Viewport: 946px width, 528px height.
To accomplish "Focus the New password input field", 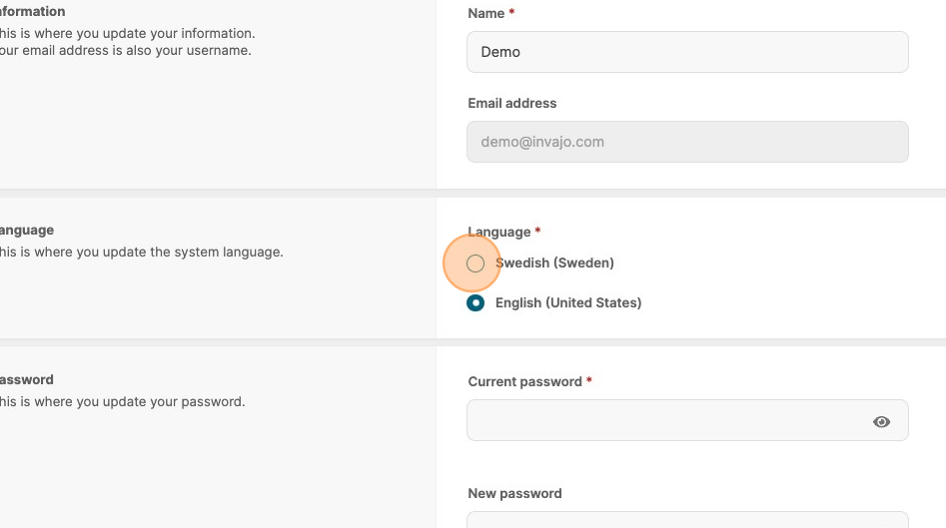I will tap(687, 520).
